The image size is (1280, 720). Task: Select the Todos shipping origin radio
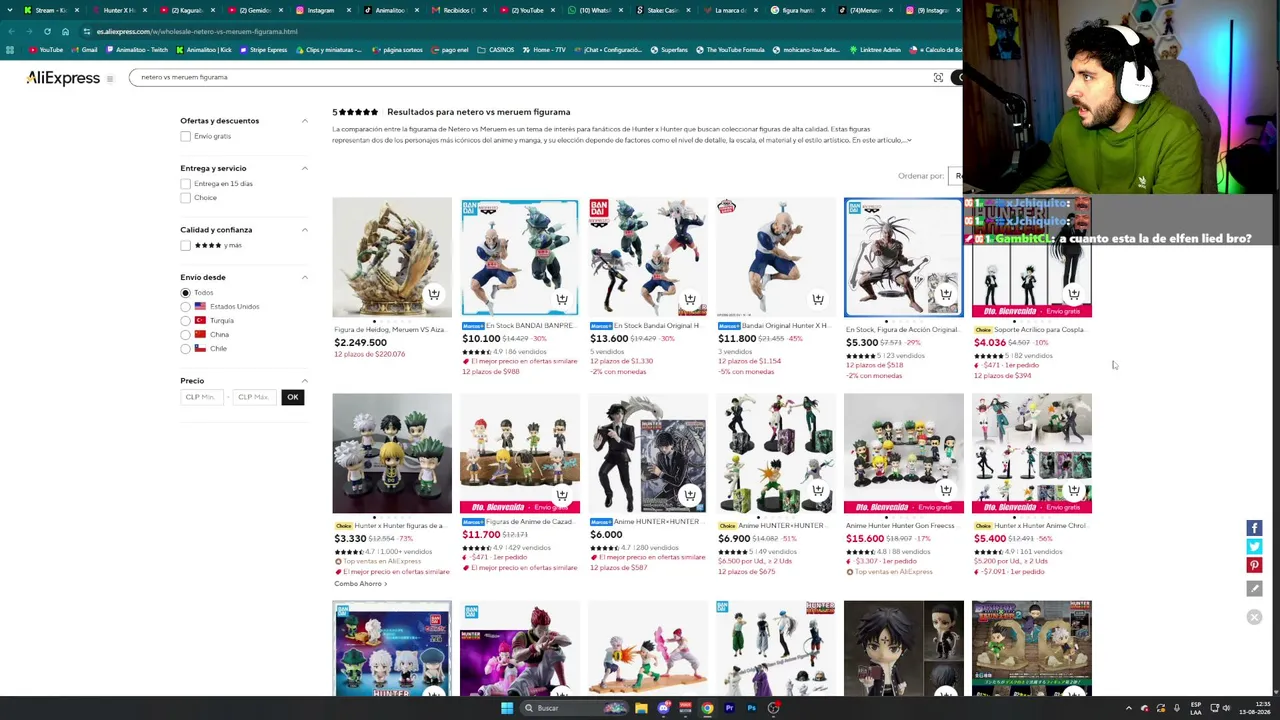coord(185,293)
